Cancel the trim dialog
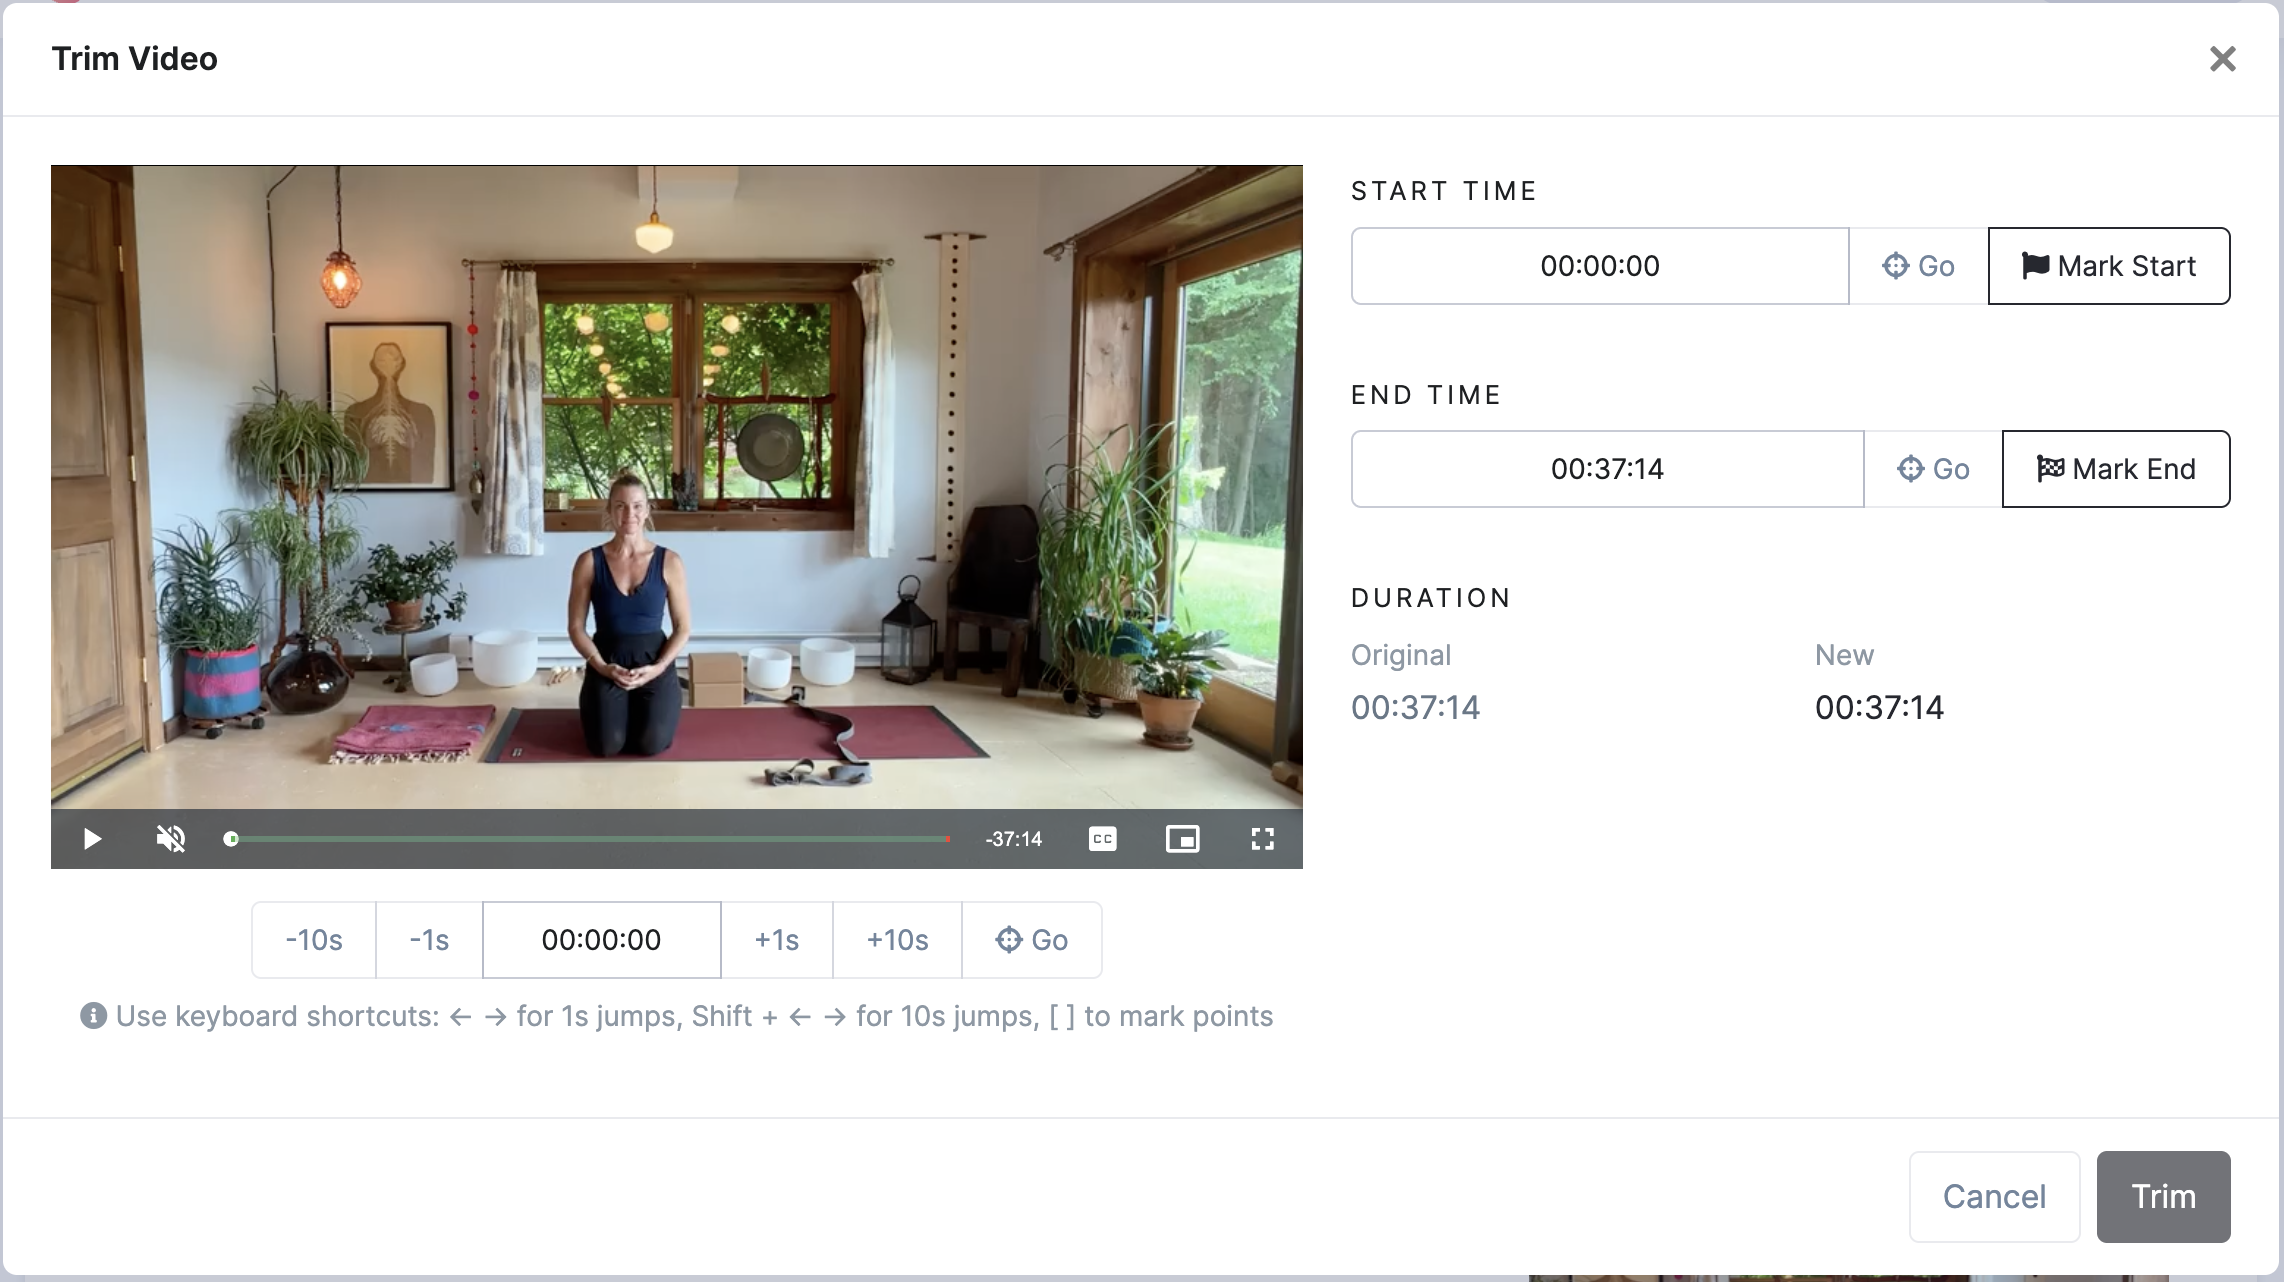 tap(1995, 1197)
